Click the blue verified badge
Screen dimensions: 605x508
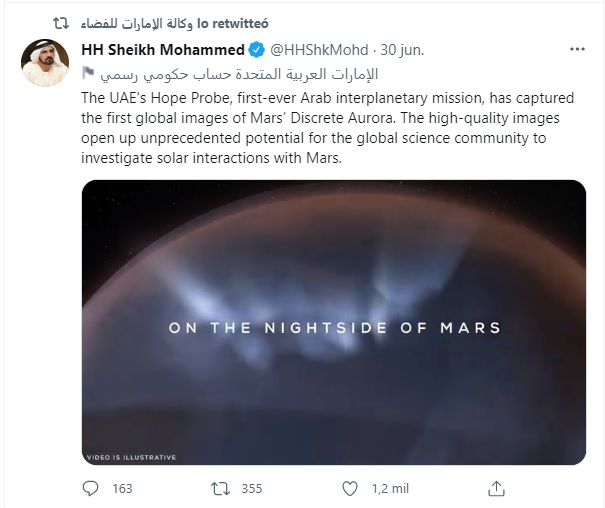coord(255,51)
